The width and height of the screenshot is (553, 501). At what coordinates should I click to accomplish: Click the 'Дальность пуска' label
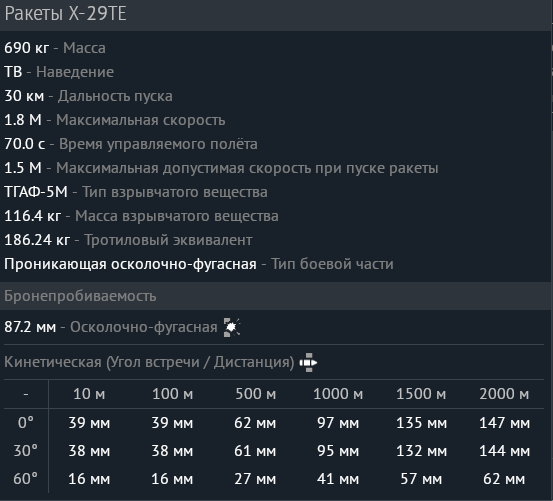point(115,96)
